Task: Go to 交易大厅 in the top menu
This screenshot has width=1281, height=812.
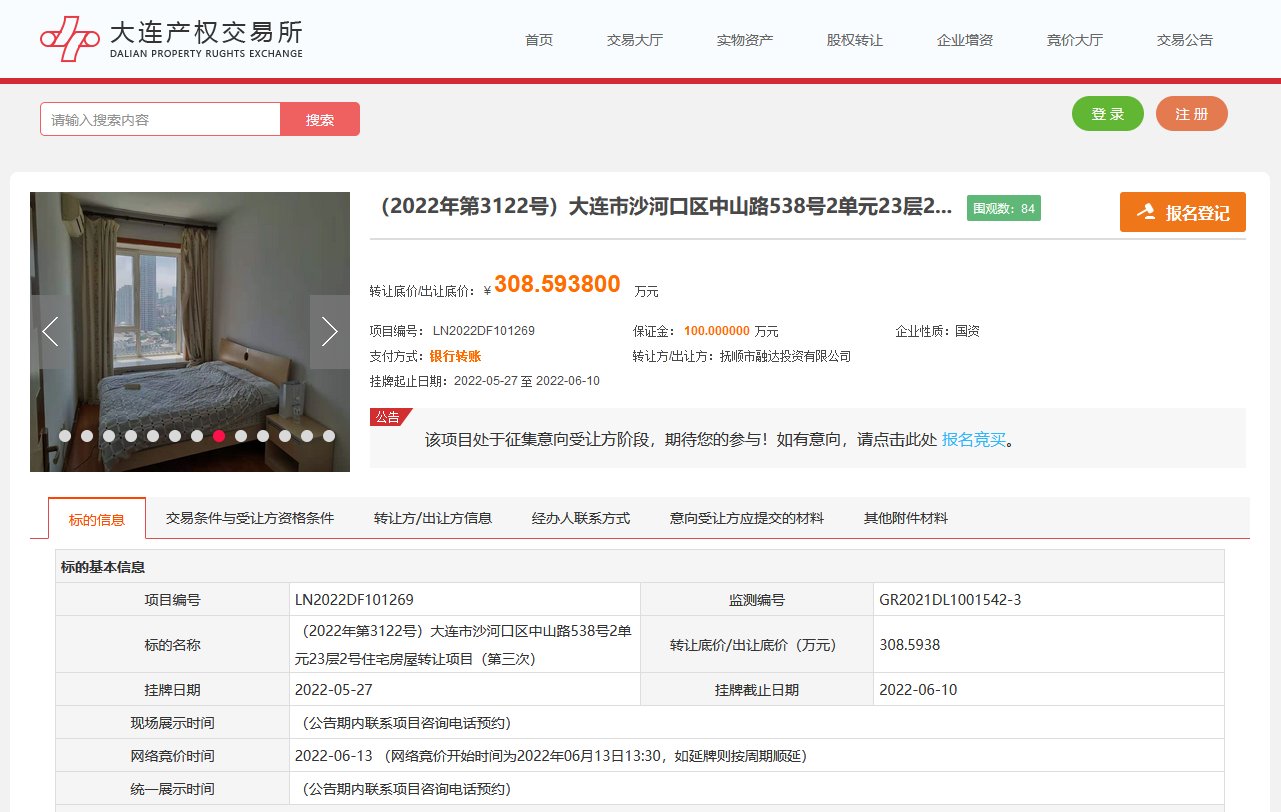Action: click(x=635, y=40)
